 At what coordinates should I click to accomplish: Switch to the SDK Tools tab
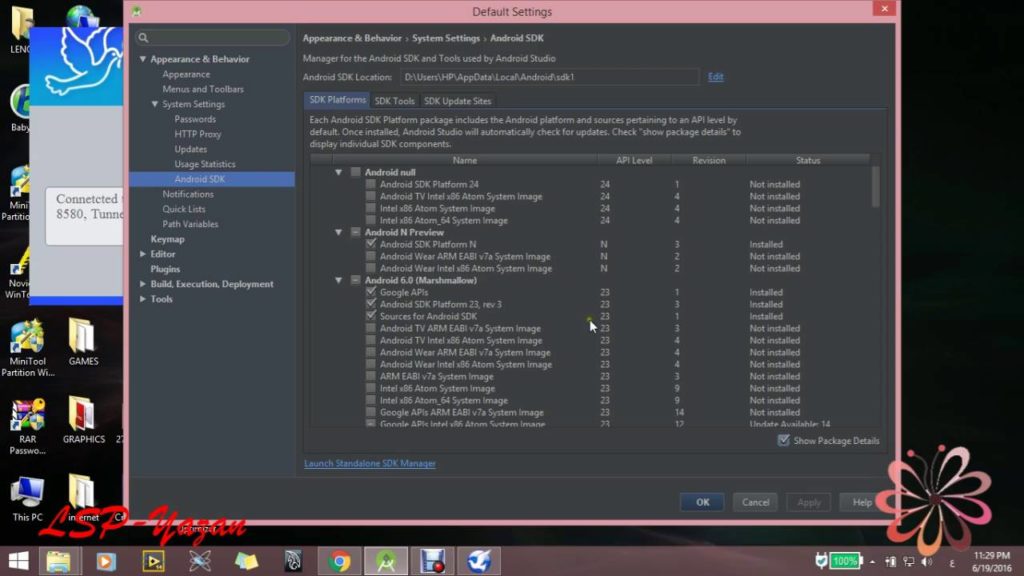[394, 101]
